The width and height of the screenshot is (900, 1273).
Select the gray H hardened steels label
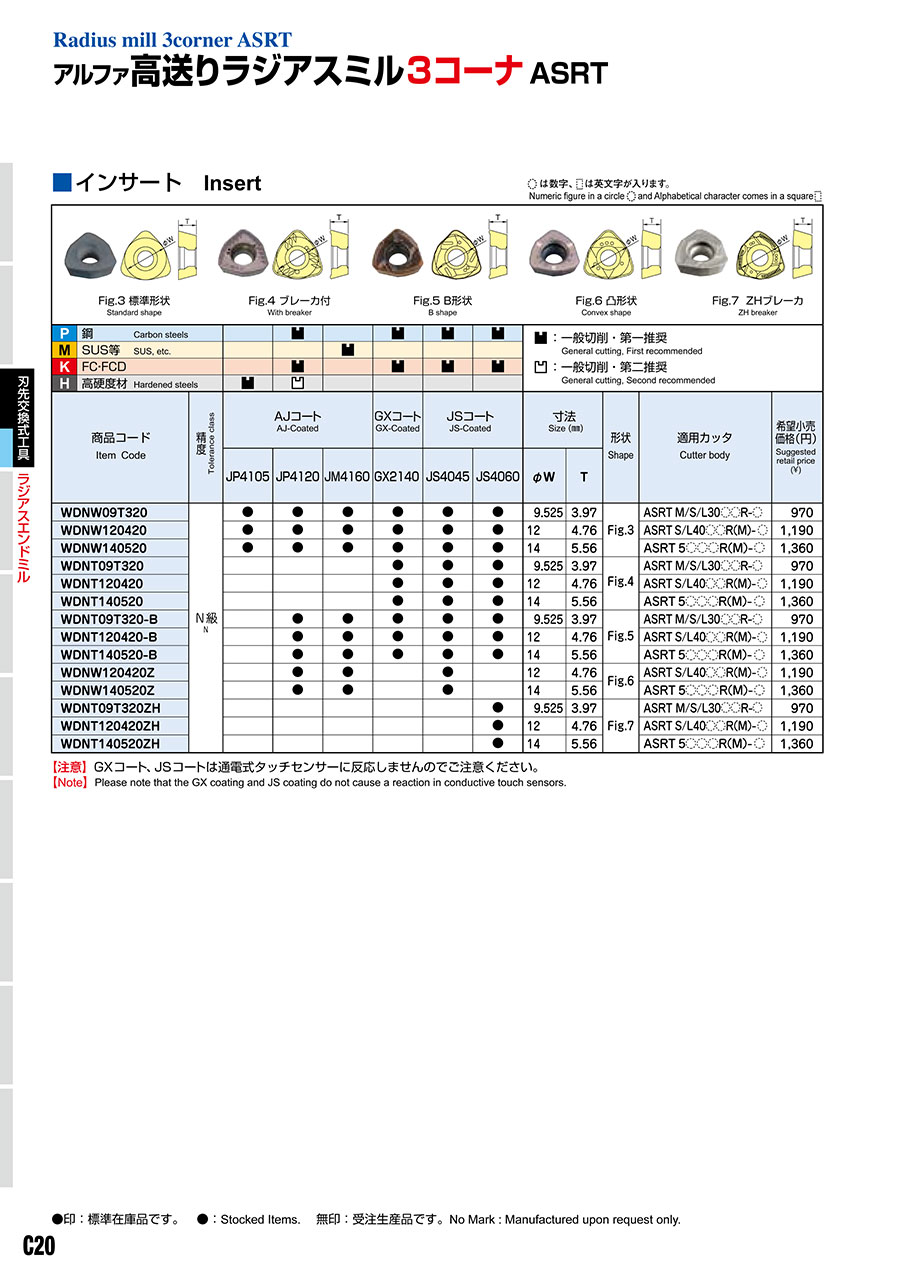coord(62,384)
